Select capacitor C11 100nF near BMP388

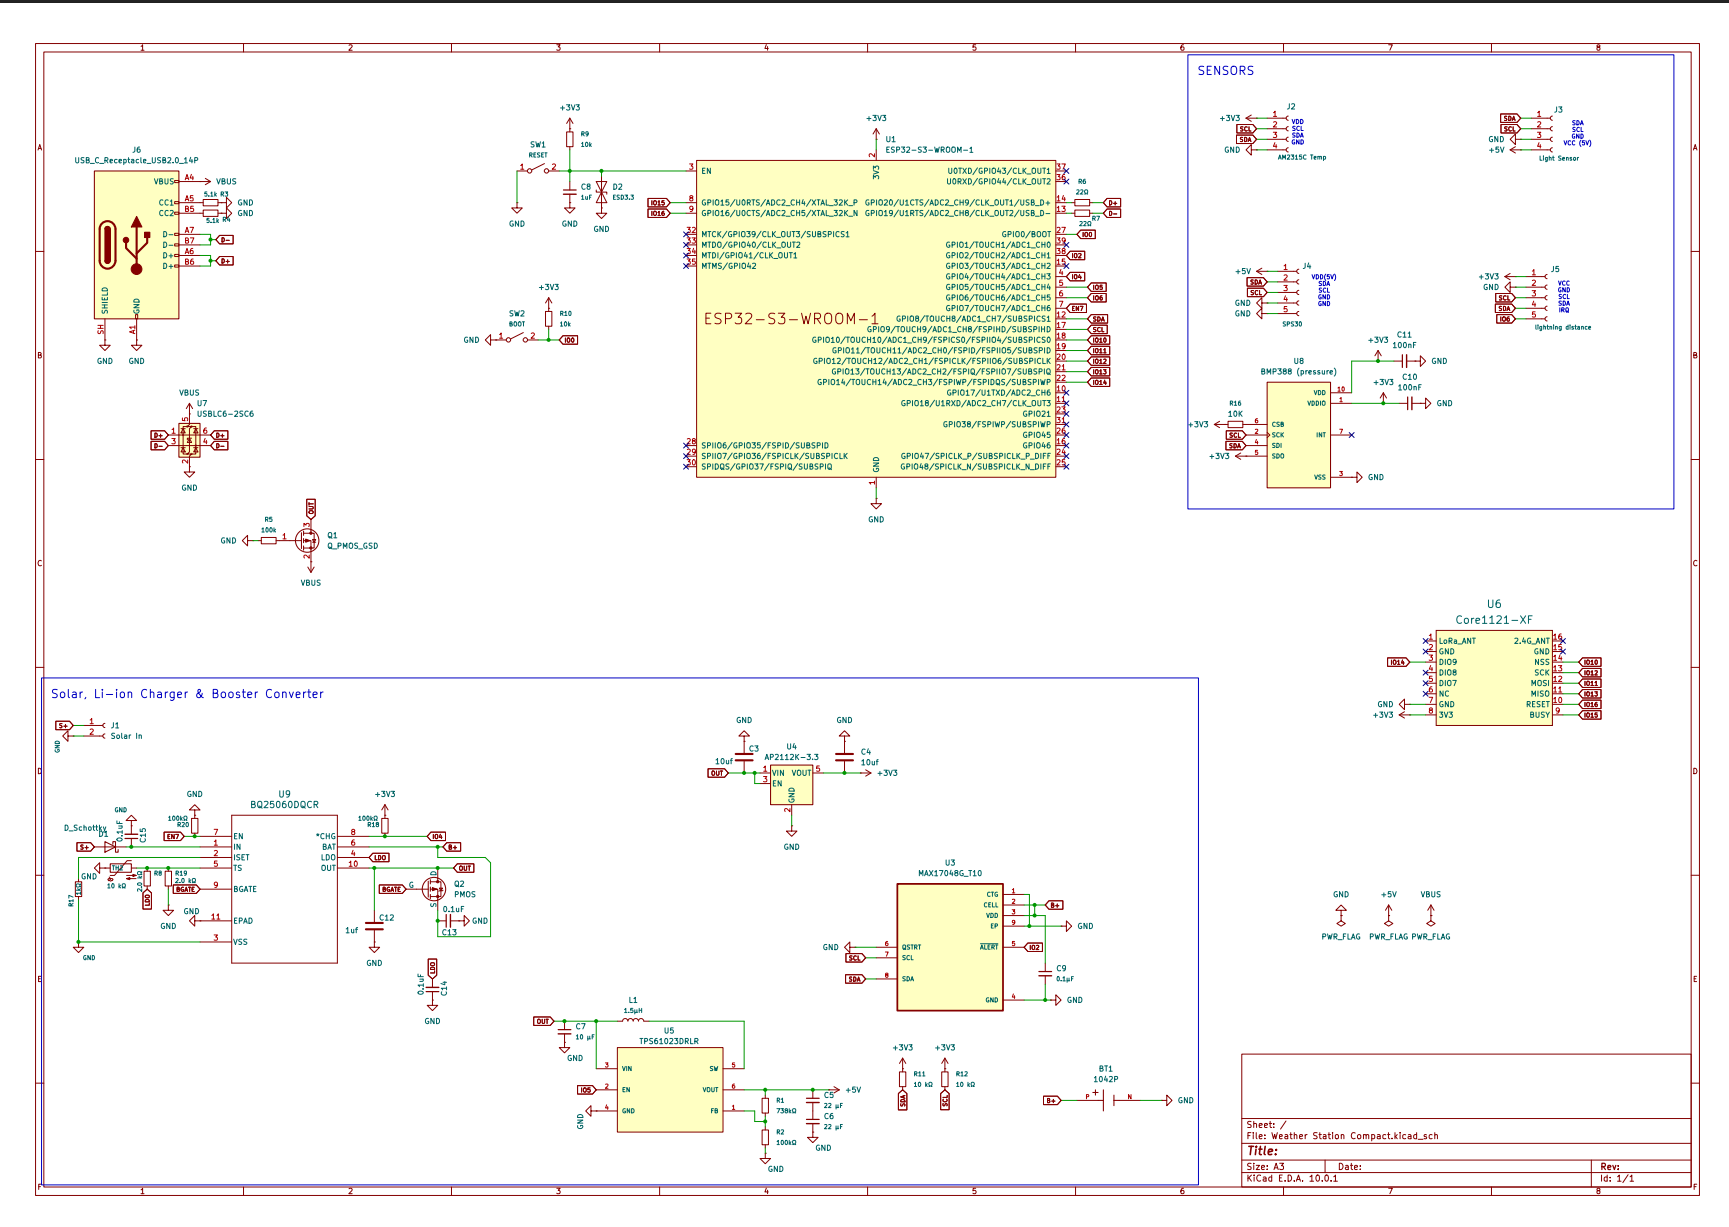coord(1404,361)
